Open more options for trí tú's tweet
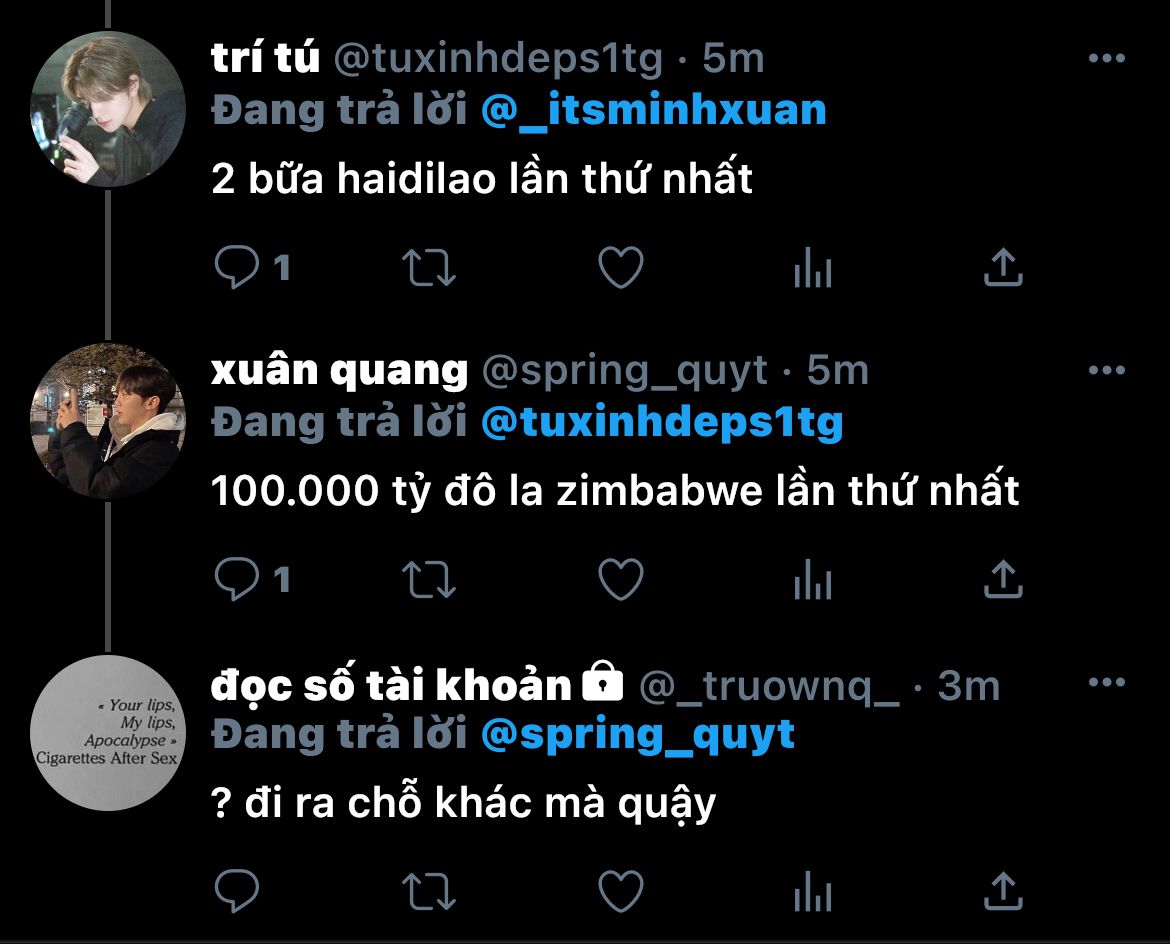 [1107, 58]
